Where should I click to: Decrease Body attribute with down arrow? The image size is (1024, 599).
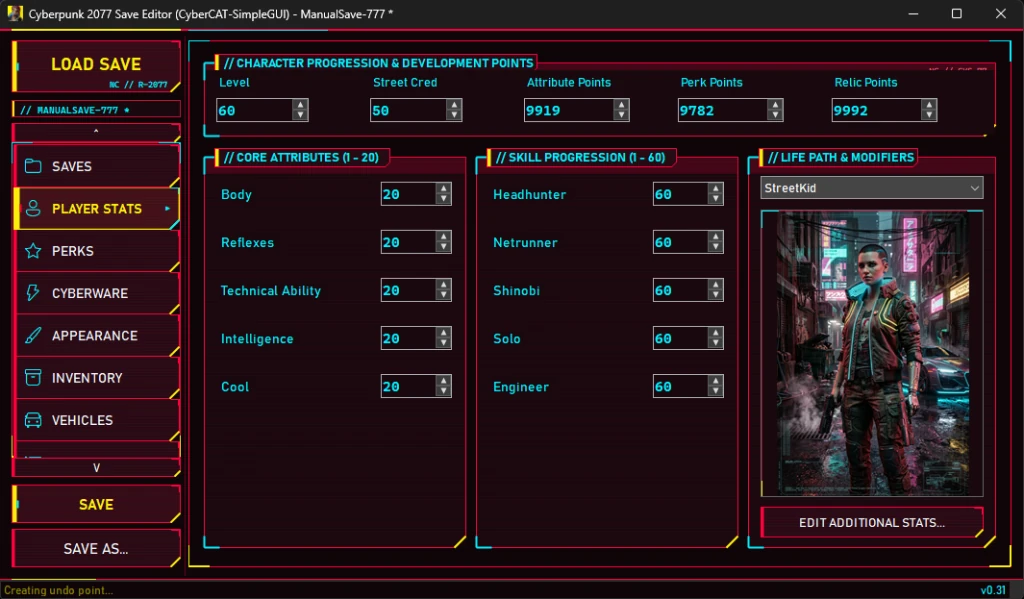click(x=443, y=199)
